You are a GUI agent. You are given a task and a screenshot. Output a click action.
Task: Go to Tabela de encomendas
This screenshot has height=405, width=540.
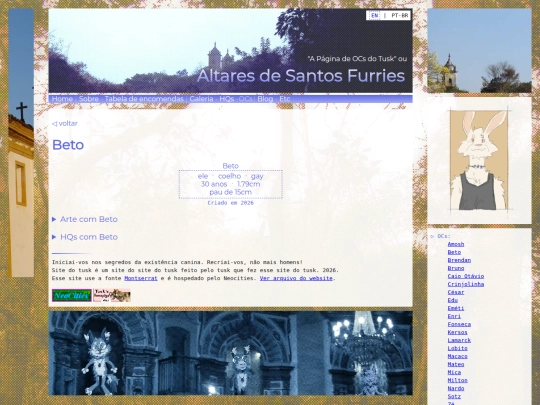coord(144,99)
